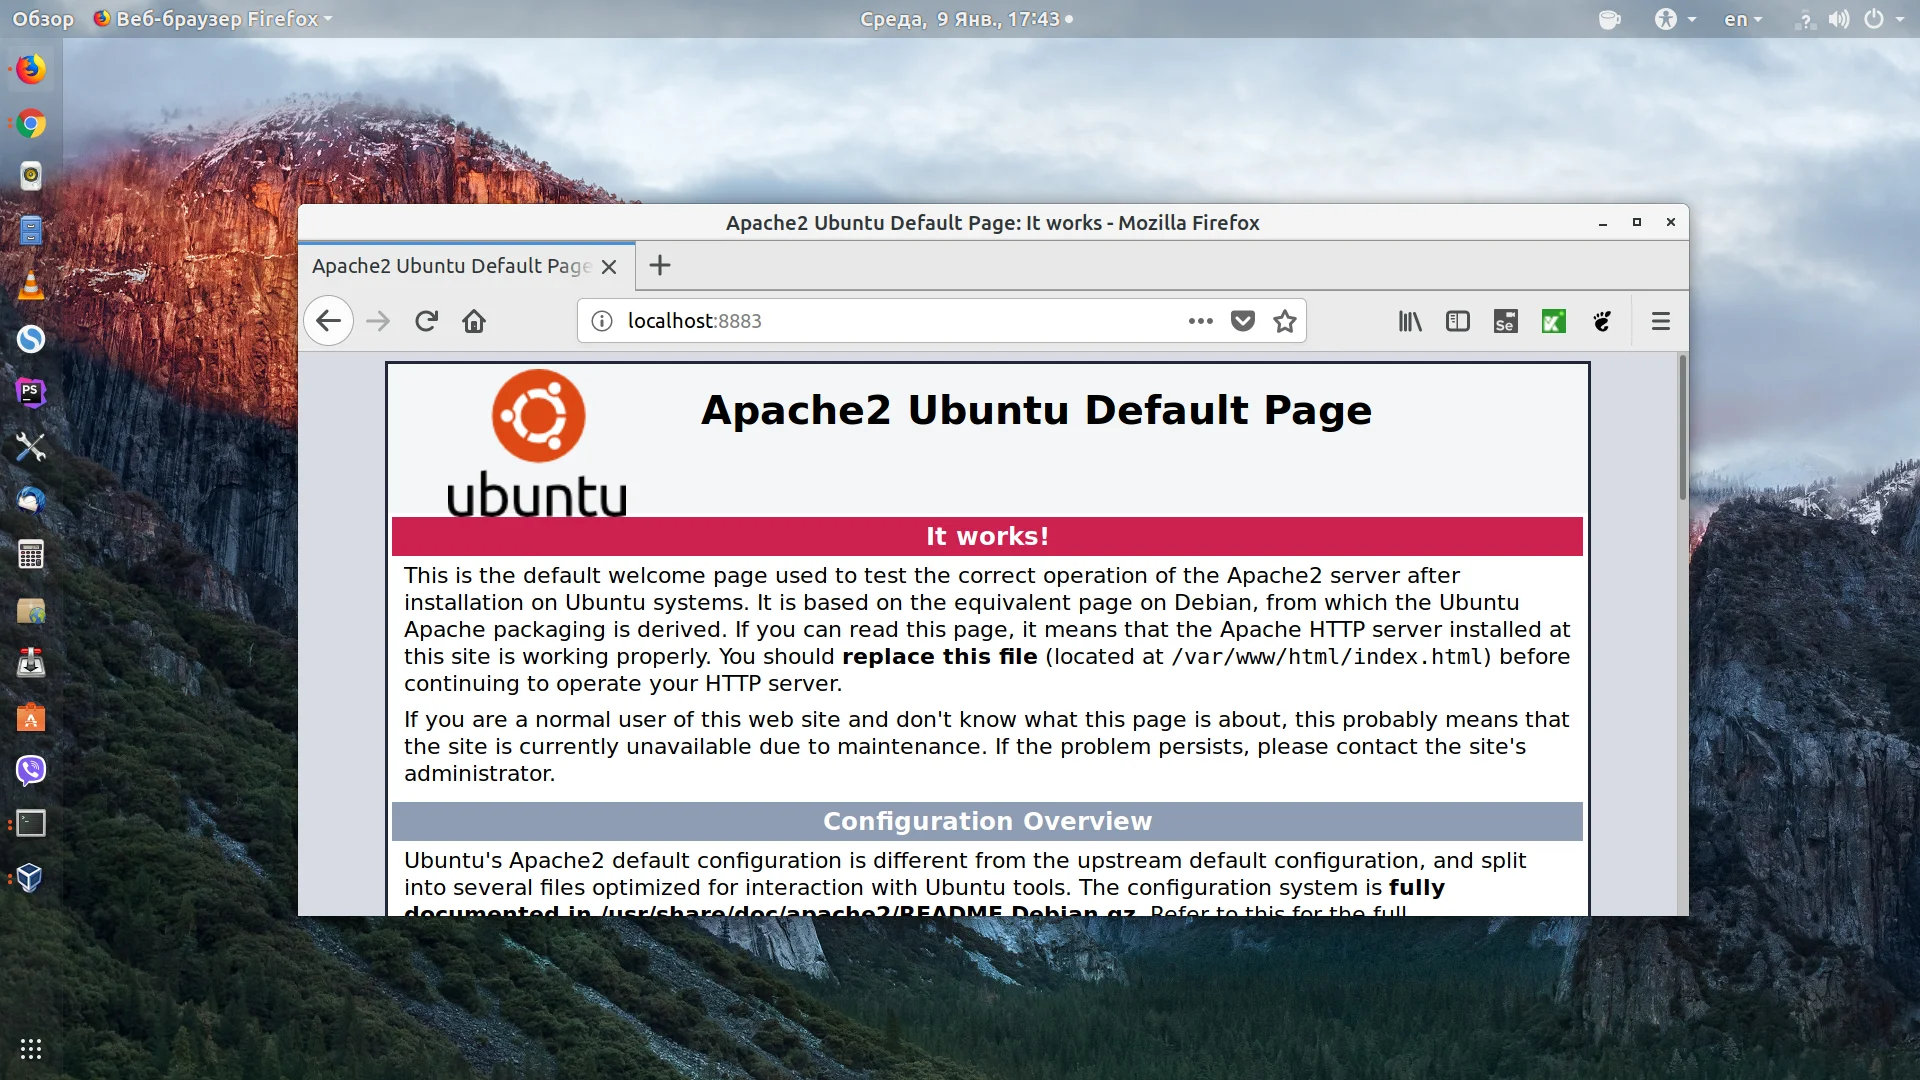Image resolution: width=1920 pixels, height=1080 pixels.
Task: Open page actions three-dot menu
Action: 1200,321
